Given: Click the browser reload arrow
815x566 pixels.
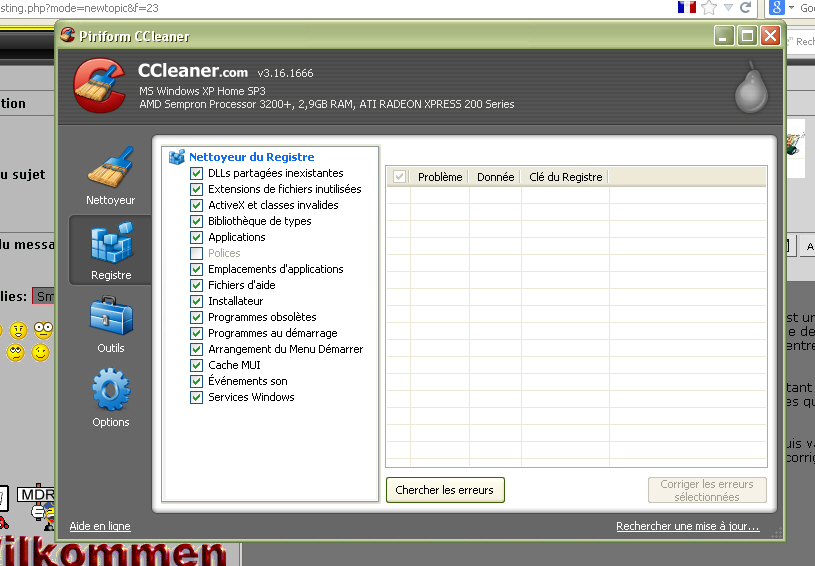Looking at the screenshot, I should coord(745,7).
